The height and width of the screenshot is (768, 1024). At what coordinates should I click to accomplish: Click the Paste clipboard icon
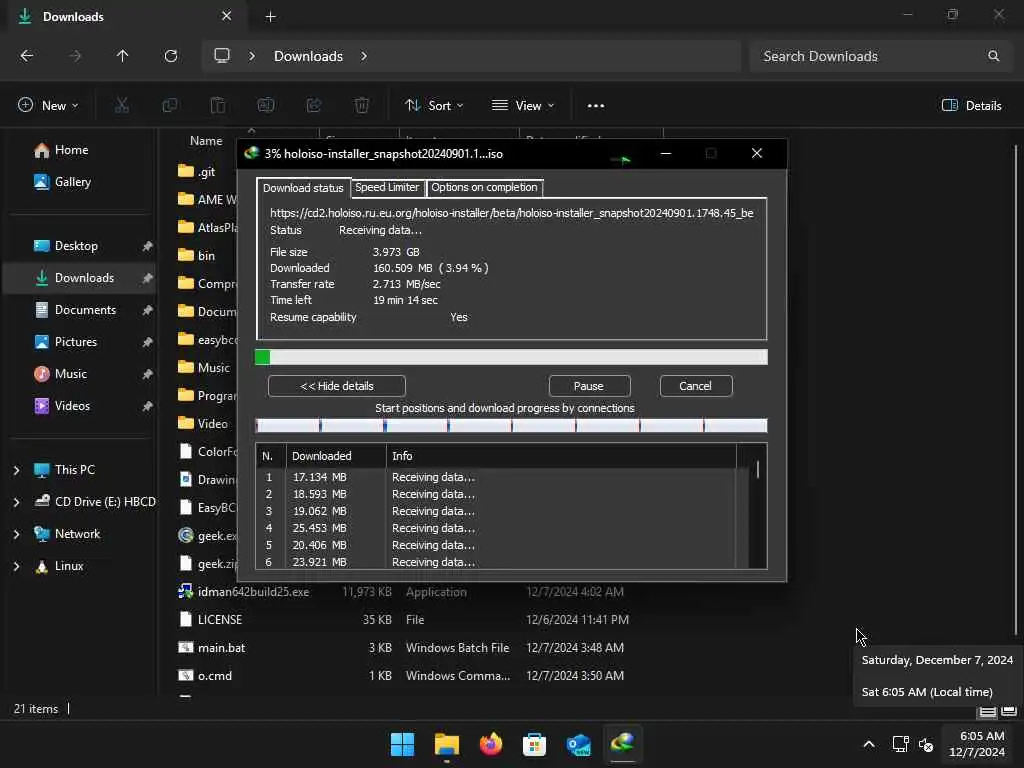coord(217,106)
